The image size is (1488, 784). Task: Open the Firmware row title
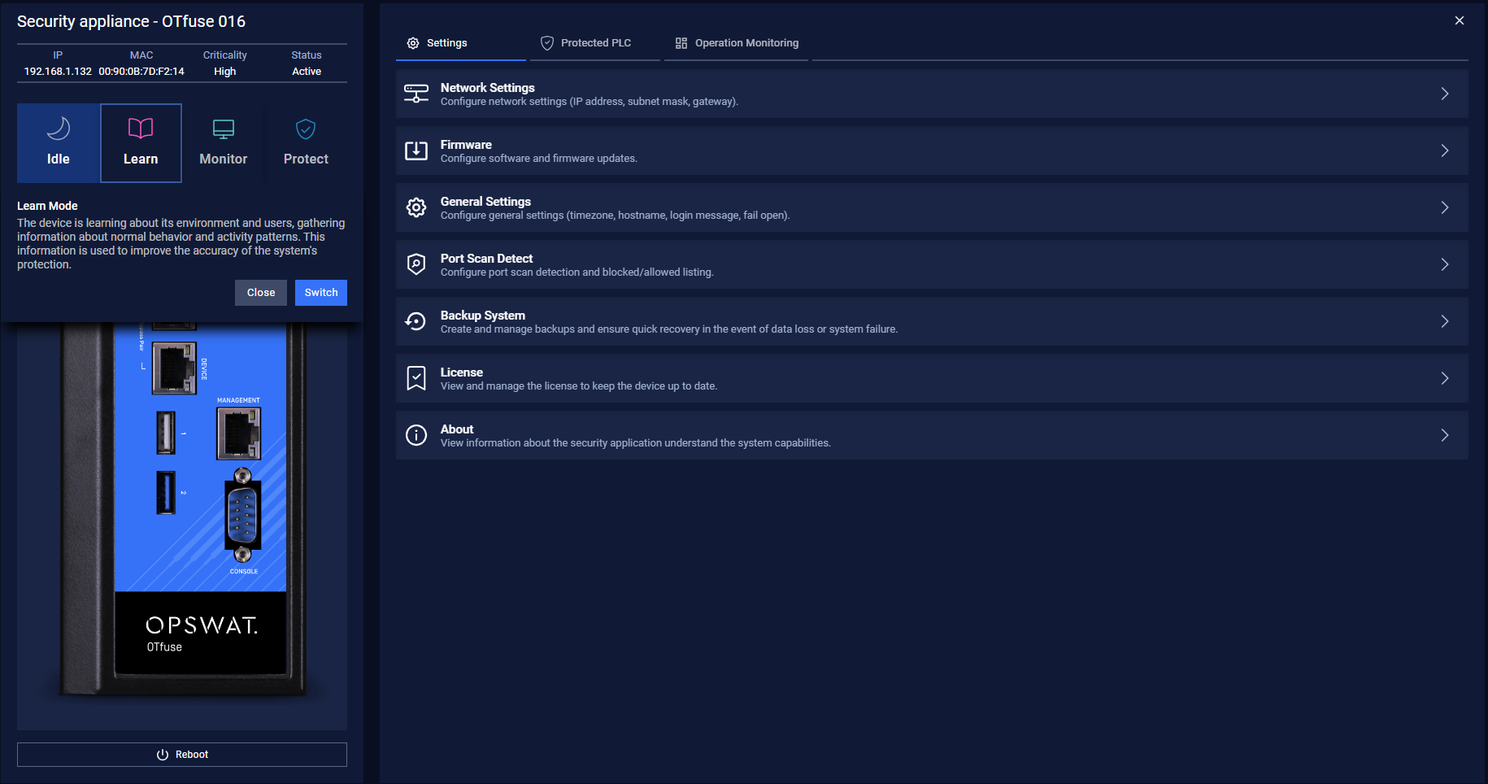click(466, 145)
